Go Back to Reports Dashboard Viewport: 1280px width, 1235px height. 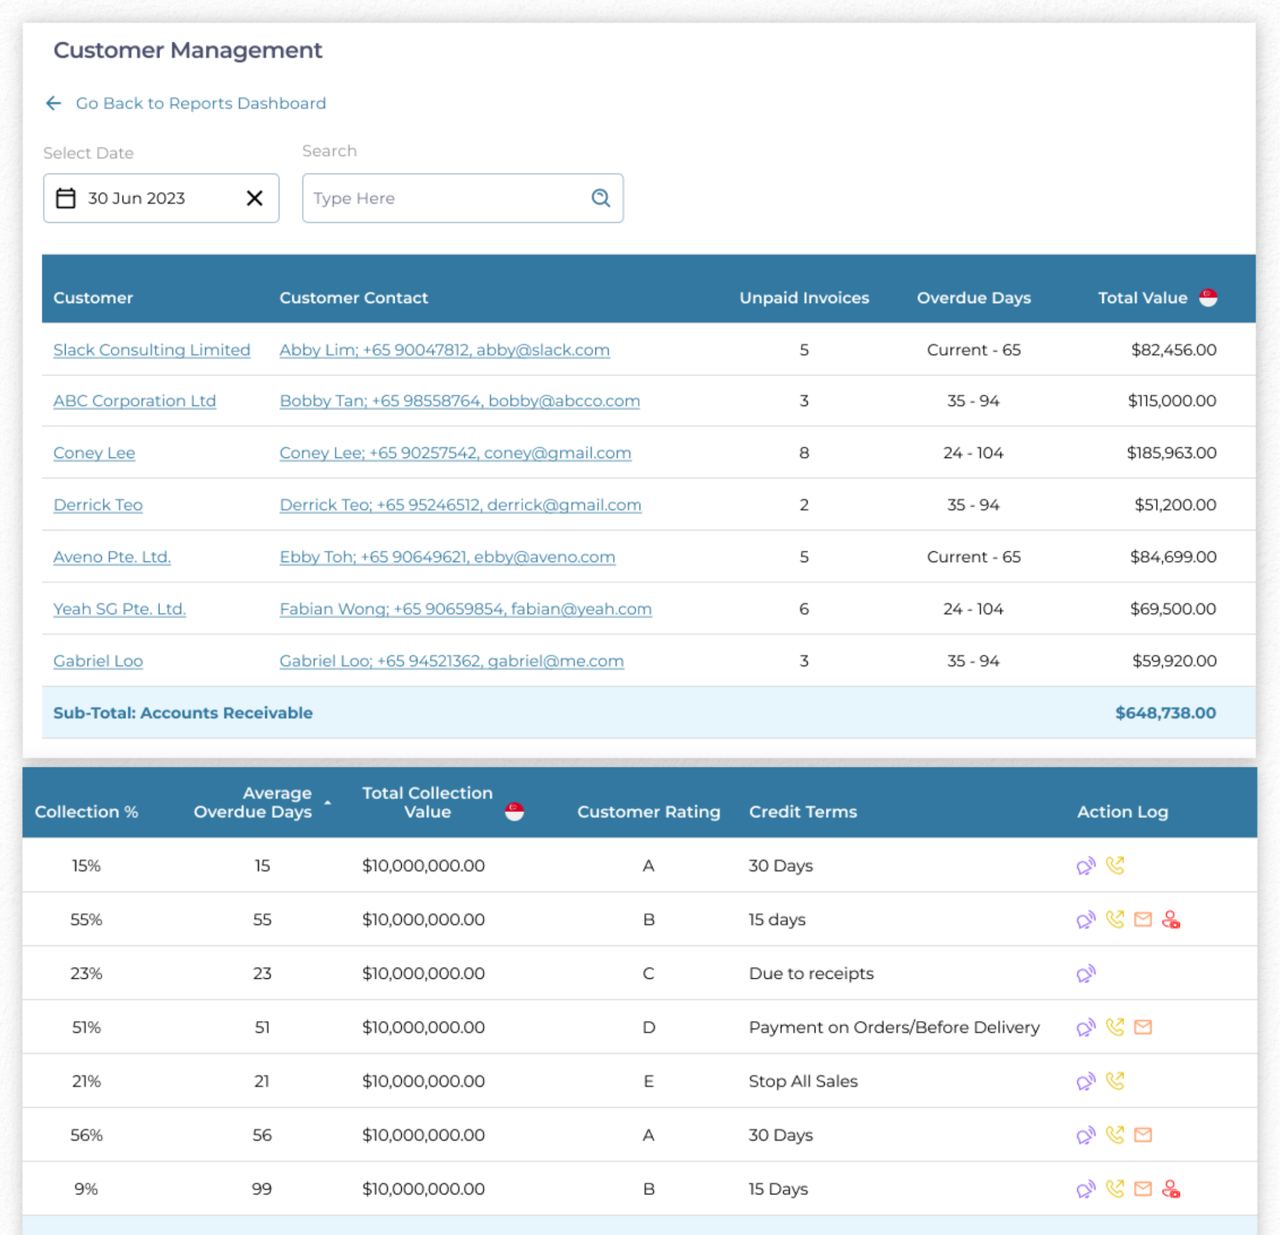pos(201,103)
